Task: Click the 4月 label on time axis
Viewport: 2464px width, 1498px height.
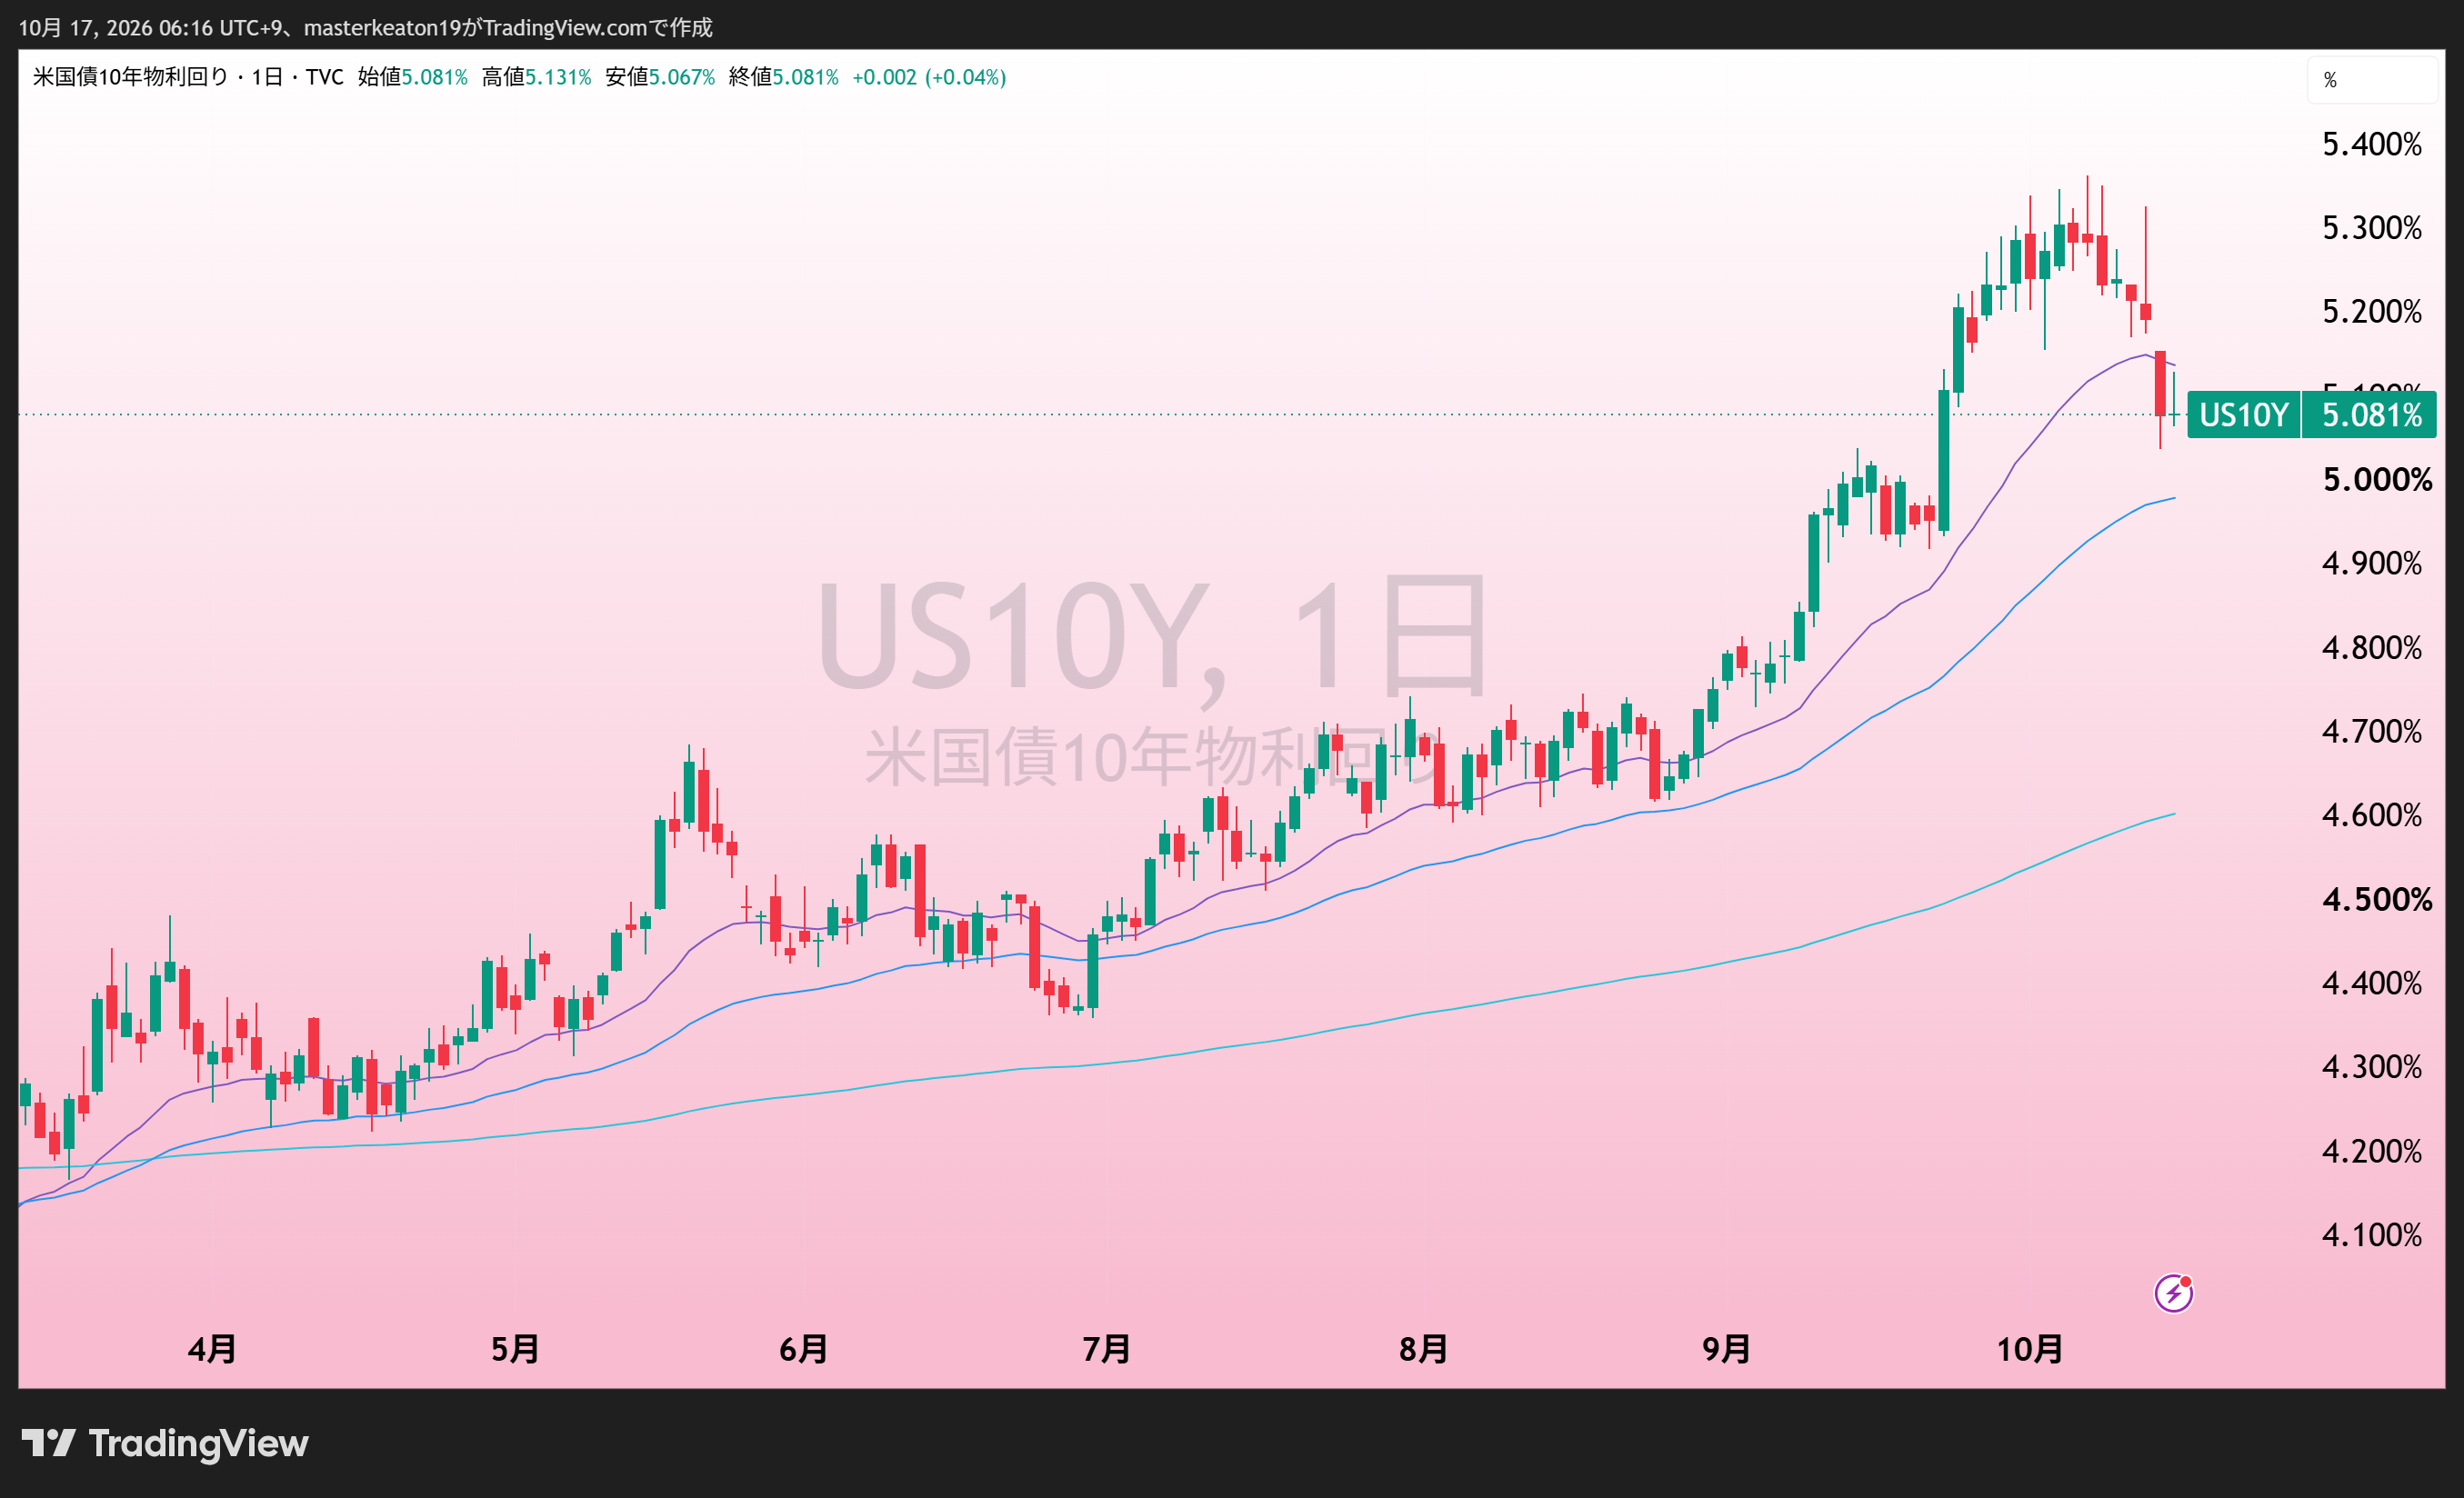Action: 212,1349
